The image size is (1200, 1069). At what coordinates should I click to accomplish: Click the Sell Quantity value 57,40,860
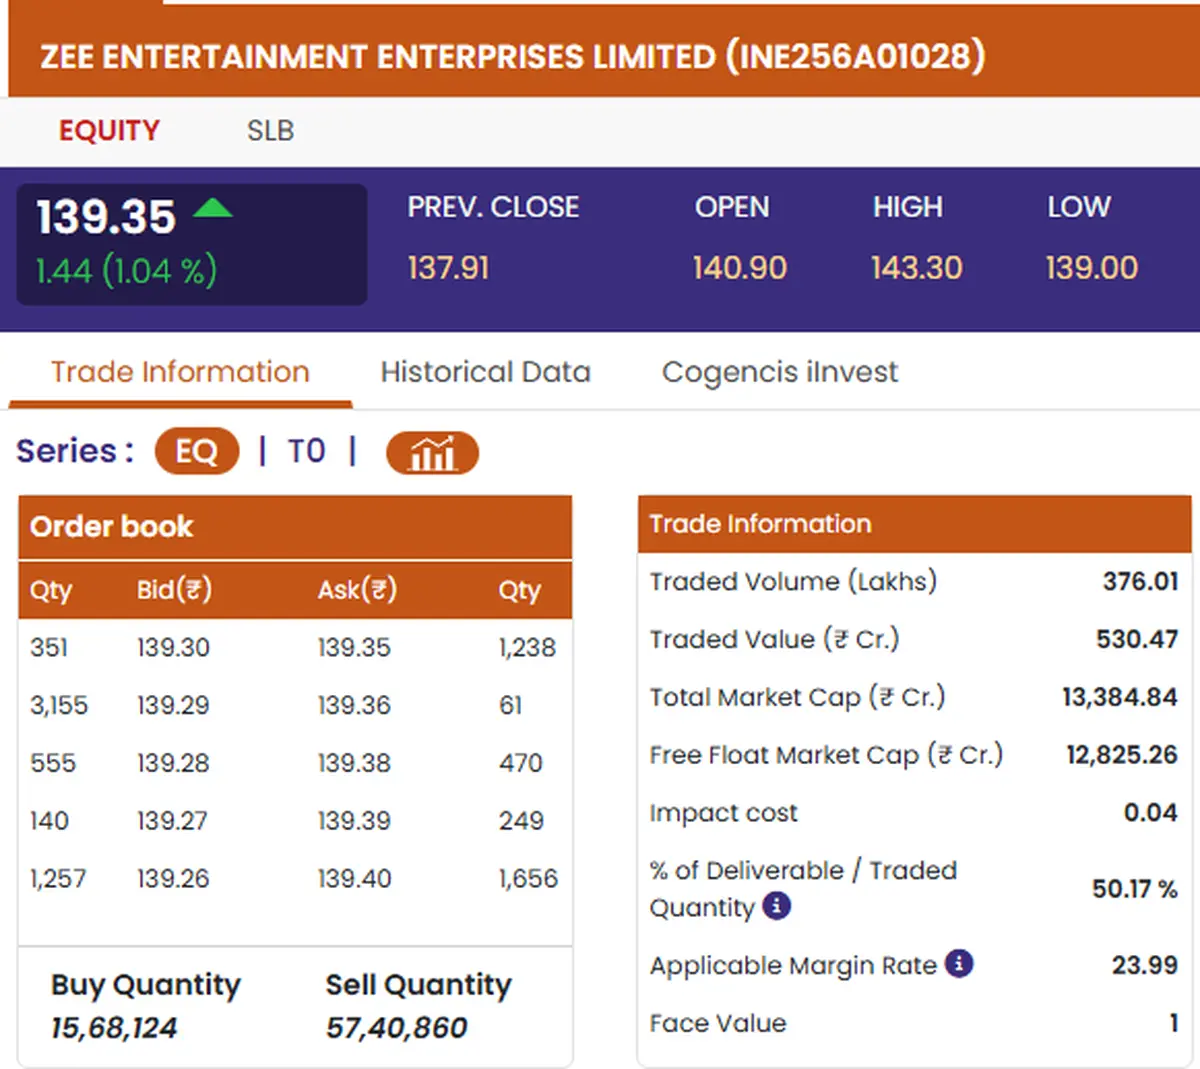click(396, 1028)
